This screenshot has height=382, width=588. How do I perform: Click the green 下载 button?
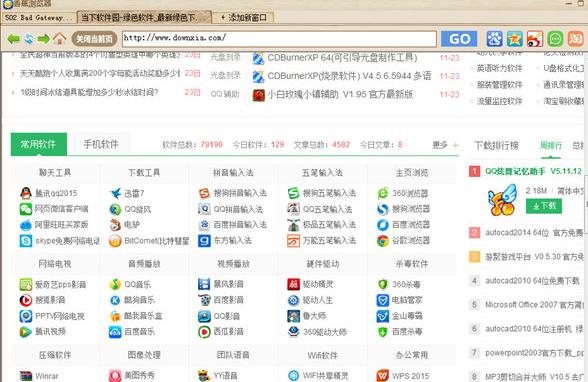(544, 206)
